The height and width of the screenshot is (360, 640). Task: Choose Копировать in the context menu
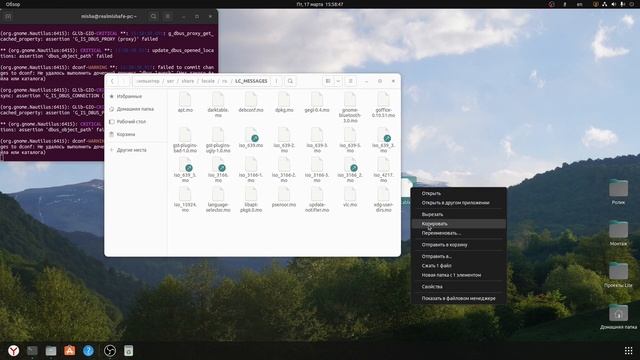458,224
